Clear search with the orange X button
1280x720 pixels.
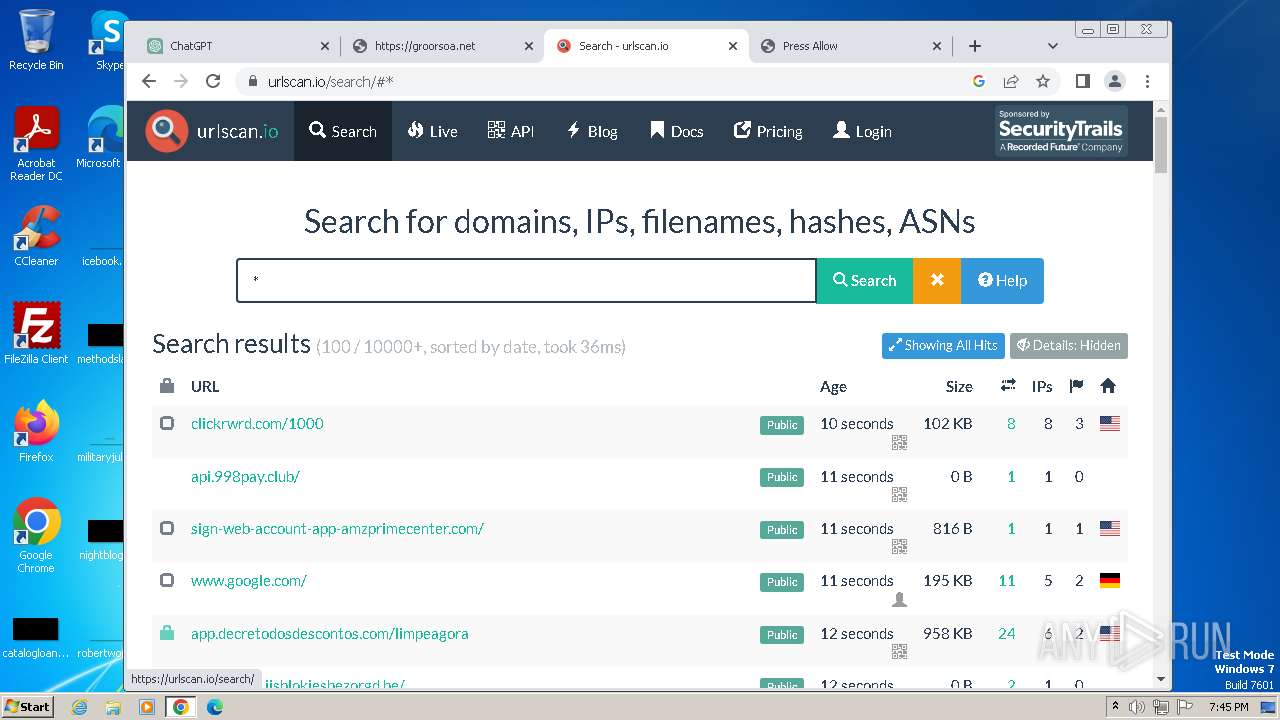pyautogui.click(x=937, y=281)
